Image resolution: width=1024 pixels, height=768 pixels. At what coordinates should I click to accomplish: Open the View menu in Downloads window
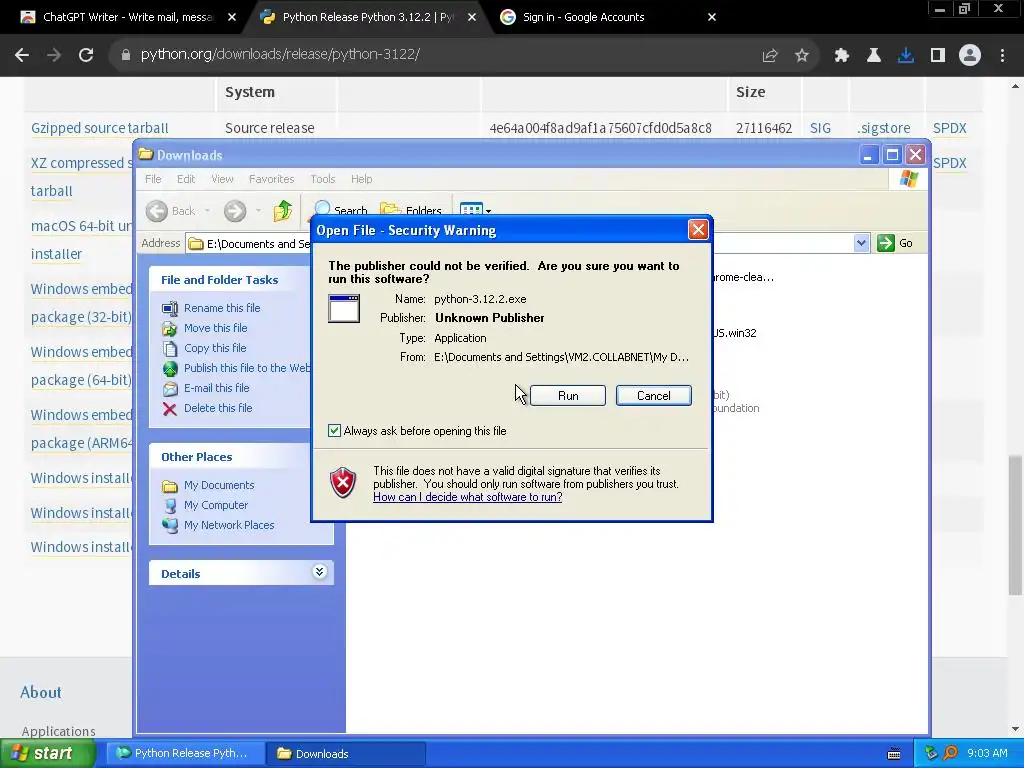coord(222,179)
